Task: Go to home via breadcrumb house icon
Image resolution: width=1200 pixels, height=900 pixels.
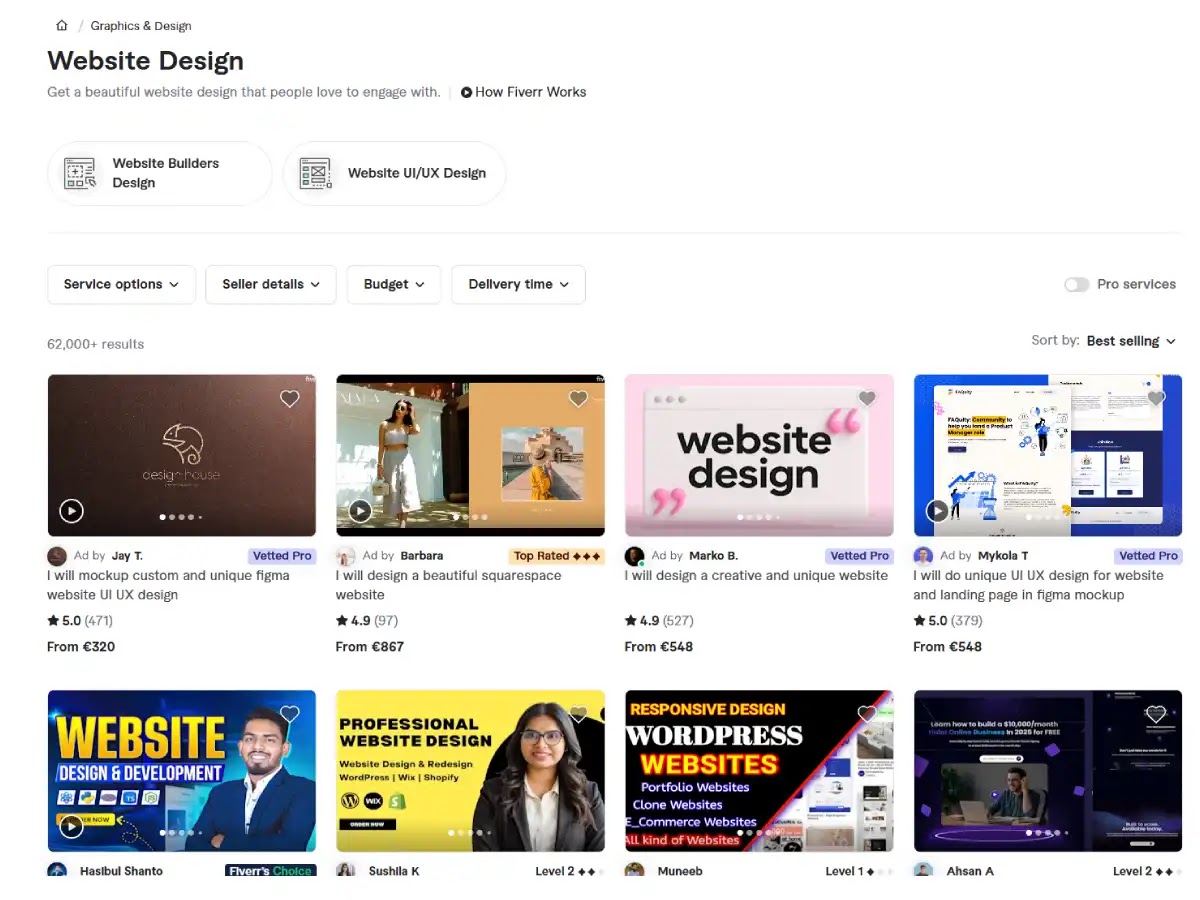Action: (x=62, y=25)
